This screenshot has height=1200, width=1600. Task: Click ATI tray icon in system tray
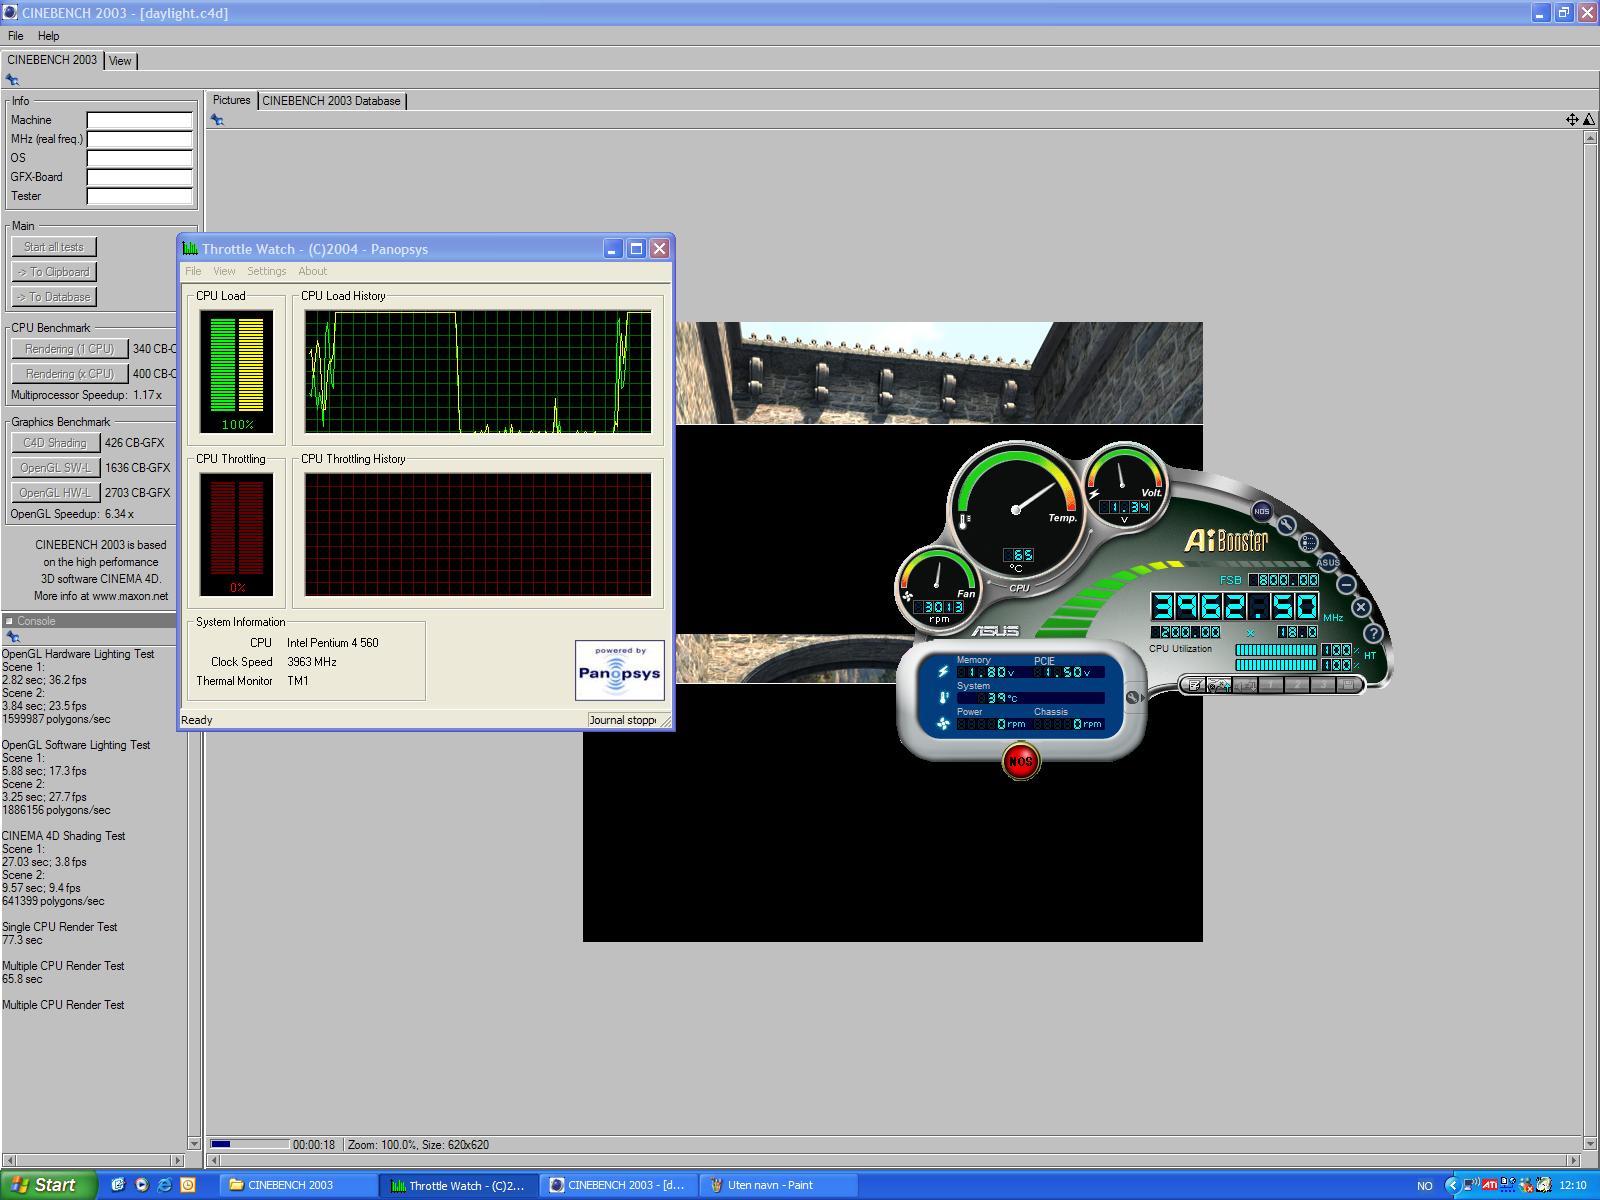coord(1490,1185)
